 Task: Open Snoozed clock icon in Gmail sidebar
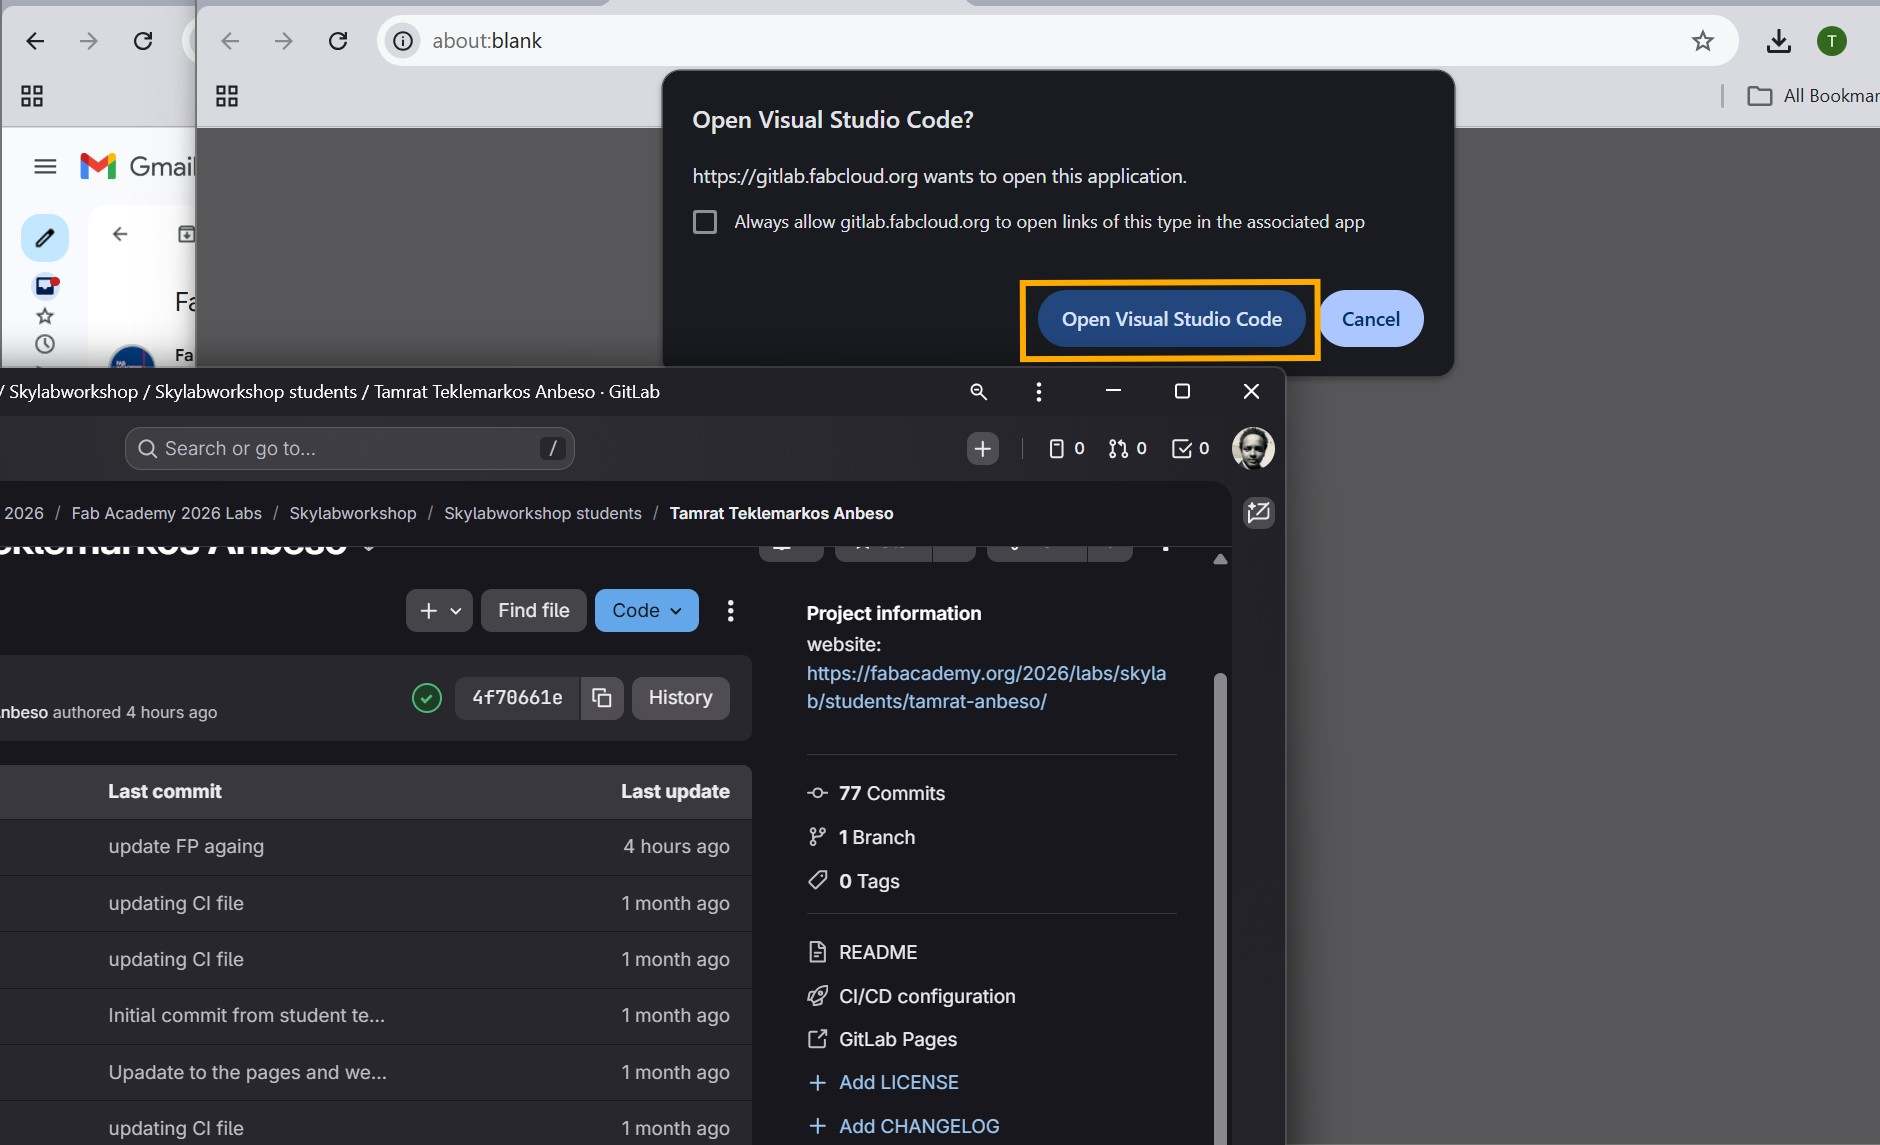45,344
